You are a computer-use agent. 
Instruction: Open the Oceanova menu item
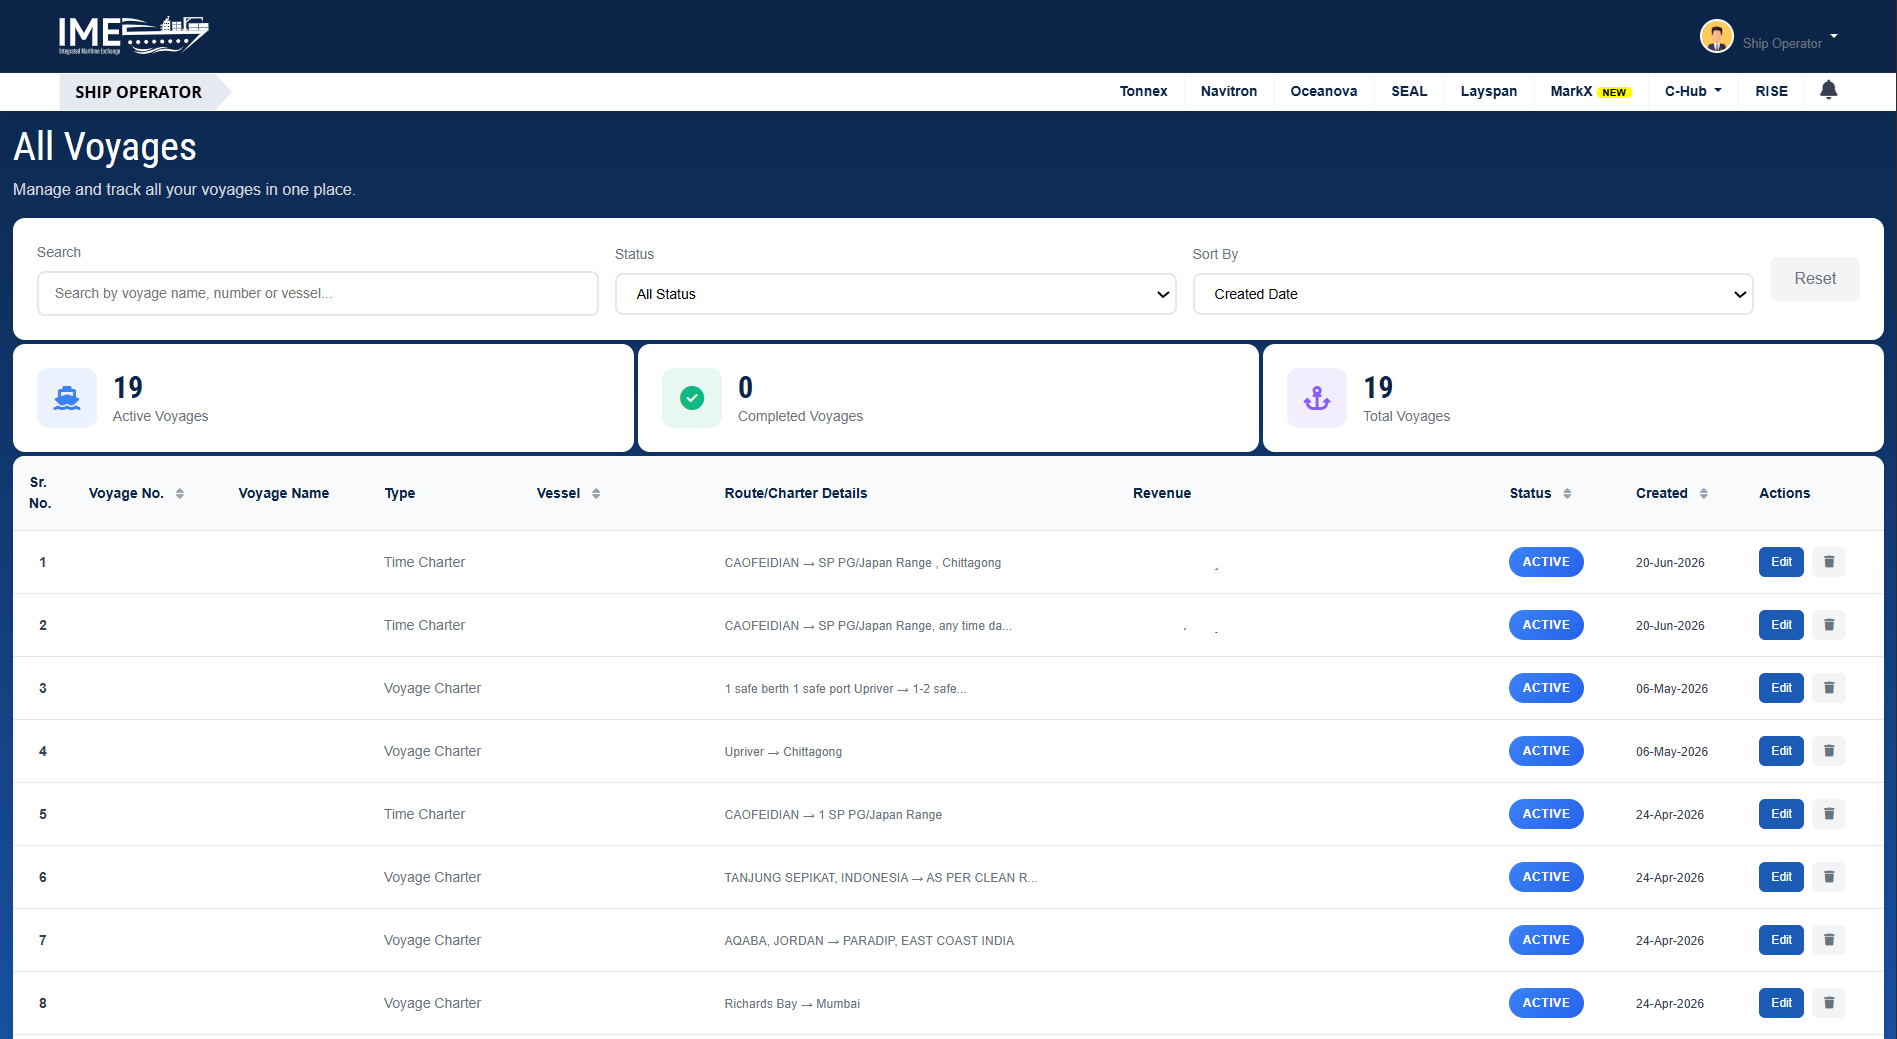click(x=1324, y=91)
